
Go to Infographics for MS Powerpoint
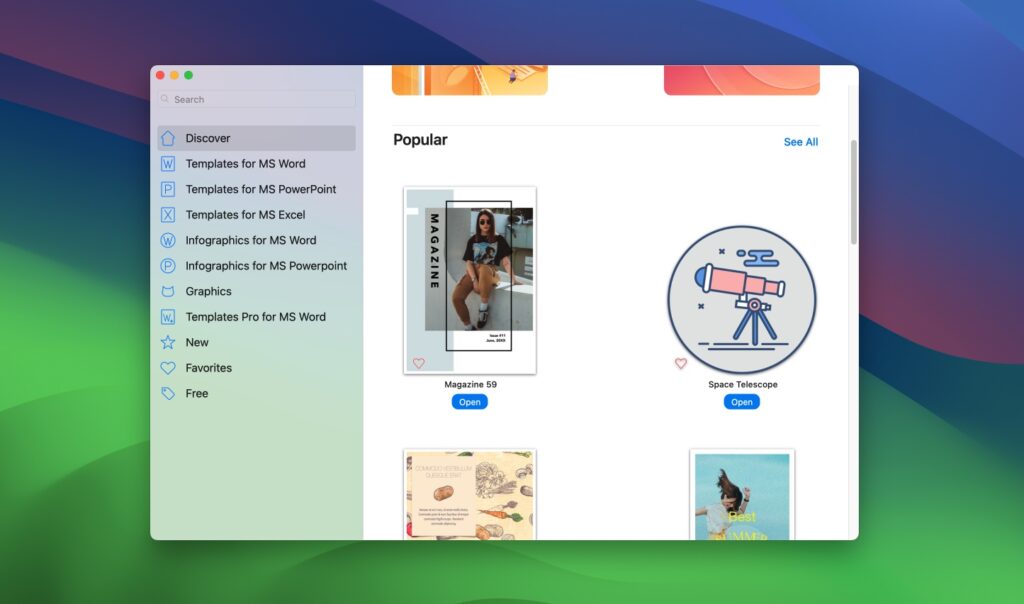coord(266,266)
